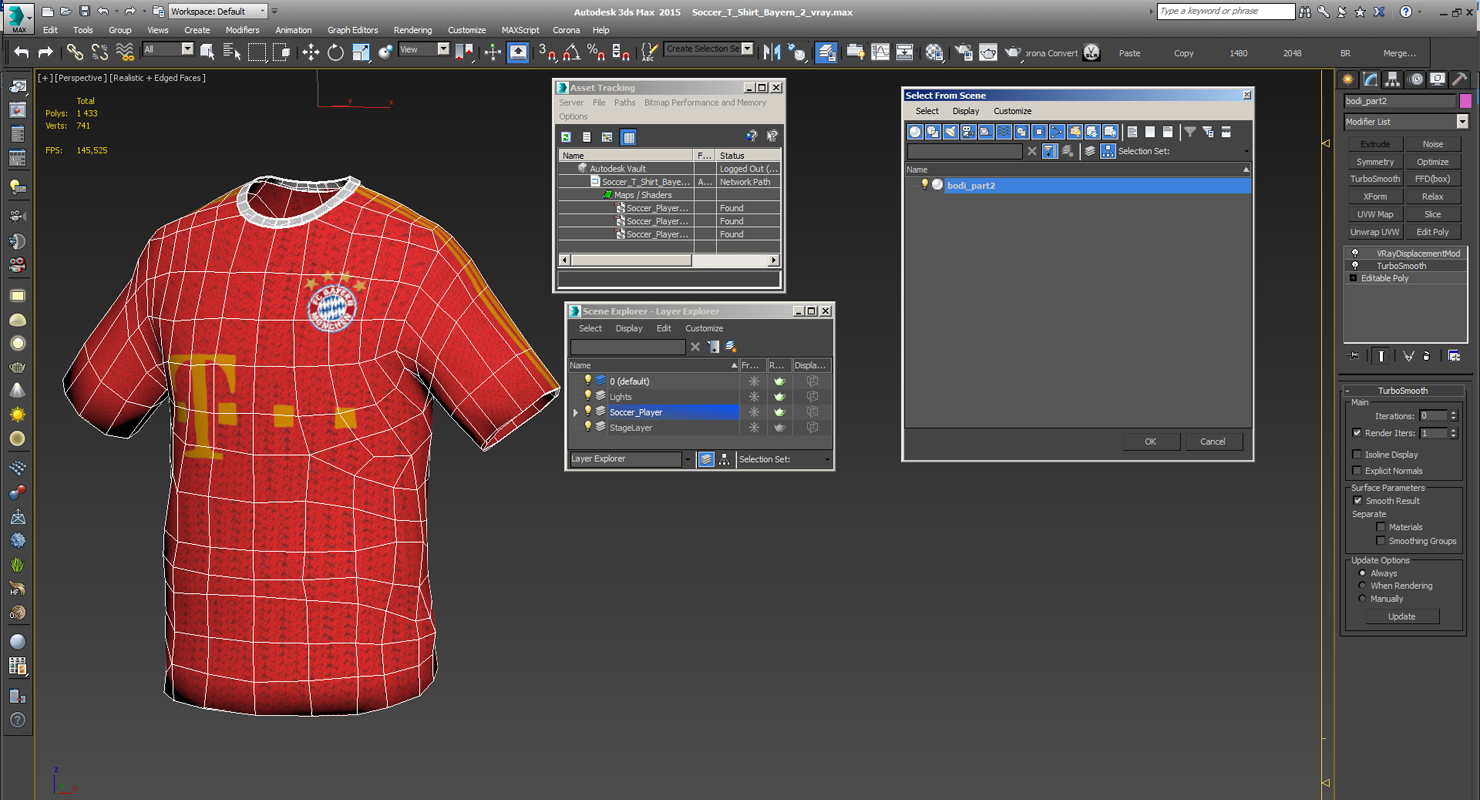Viewport: 1480px width, 800px height.
Task: Click the Unwrap UVW modifier button
Action: [x=1375, y=232]
